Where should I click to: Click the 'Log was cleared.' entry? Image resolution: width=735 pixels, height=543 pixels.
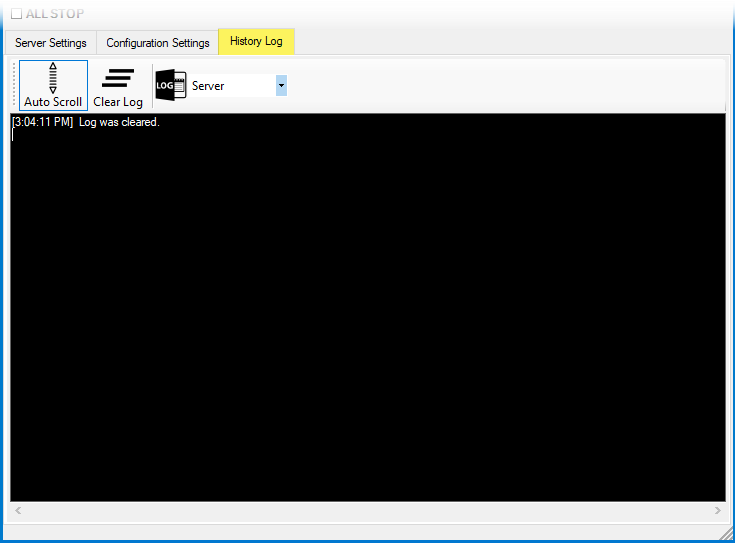[x=119, y=122]
